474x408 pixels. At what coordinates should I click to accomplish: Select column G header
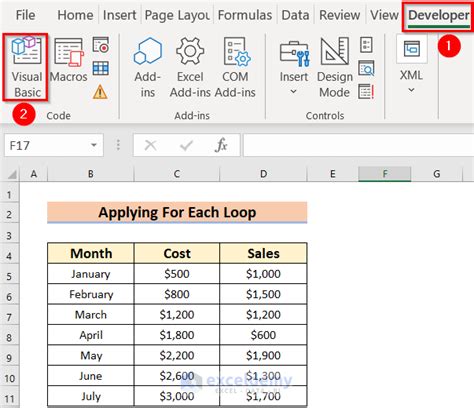pyautogui.click(x=437, y=174)
